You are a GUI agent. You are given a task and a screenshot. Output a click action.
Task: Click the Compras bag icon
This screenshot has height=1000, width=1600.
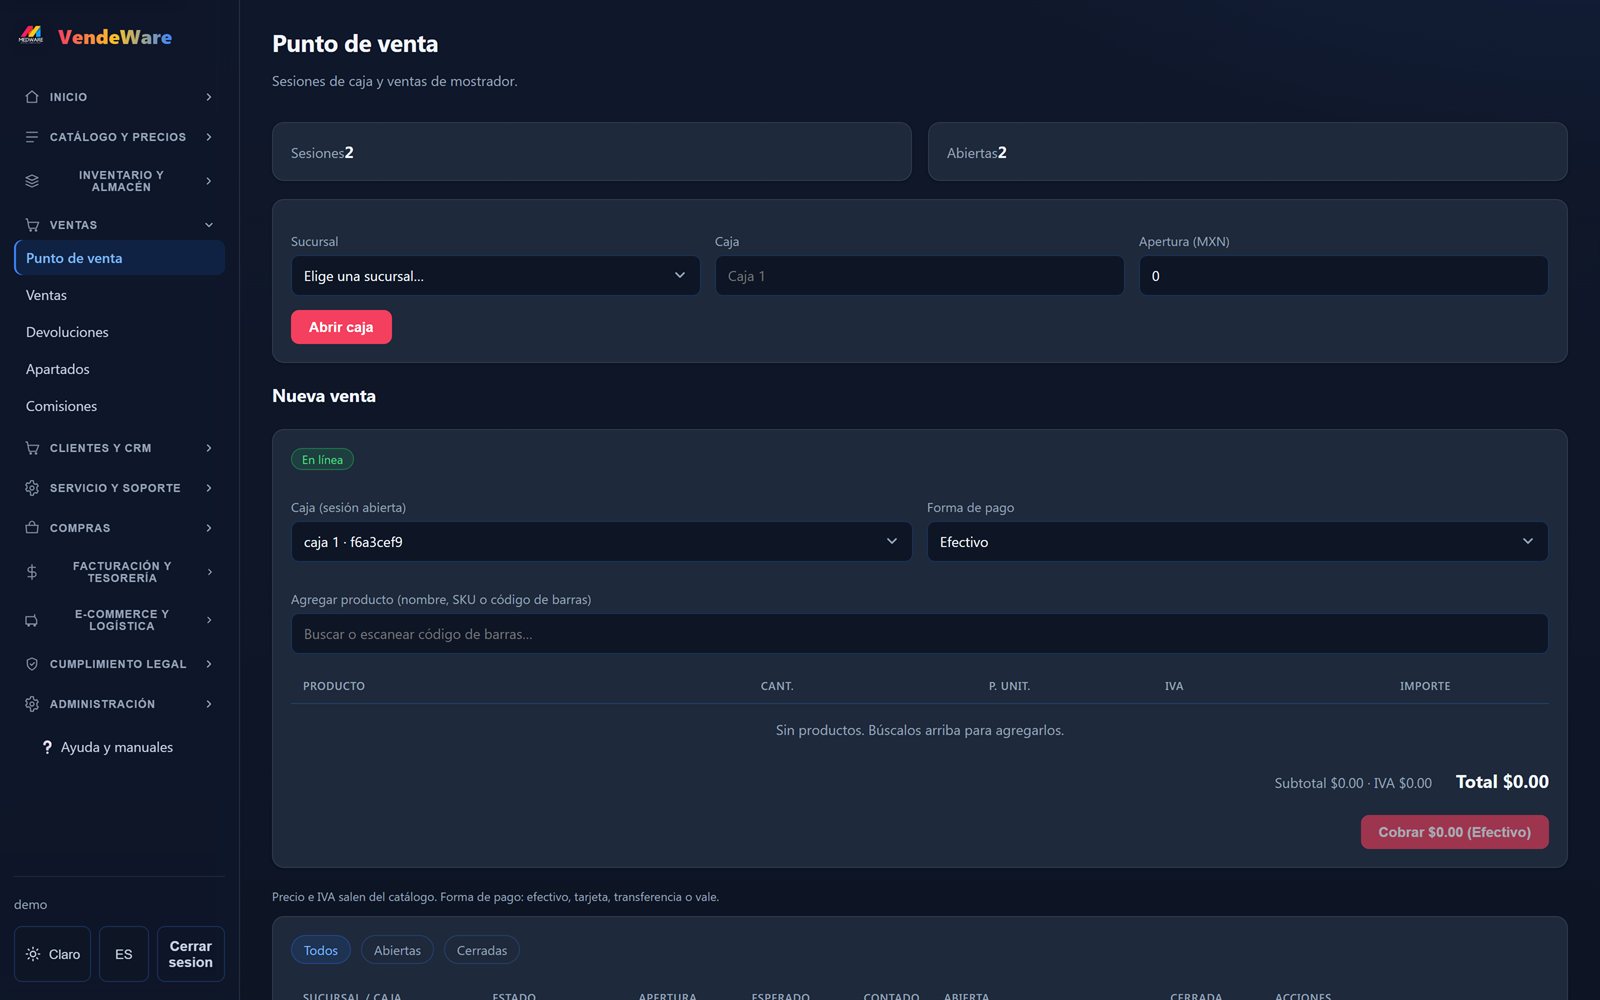[32, 528]
